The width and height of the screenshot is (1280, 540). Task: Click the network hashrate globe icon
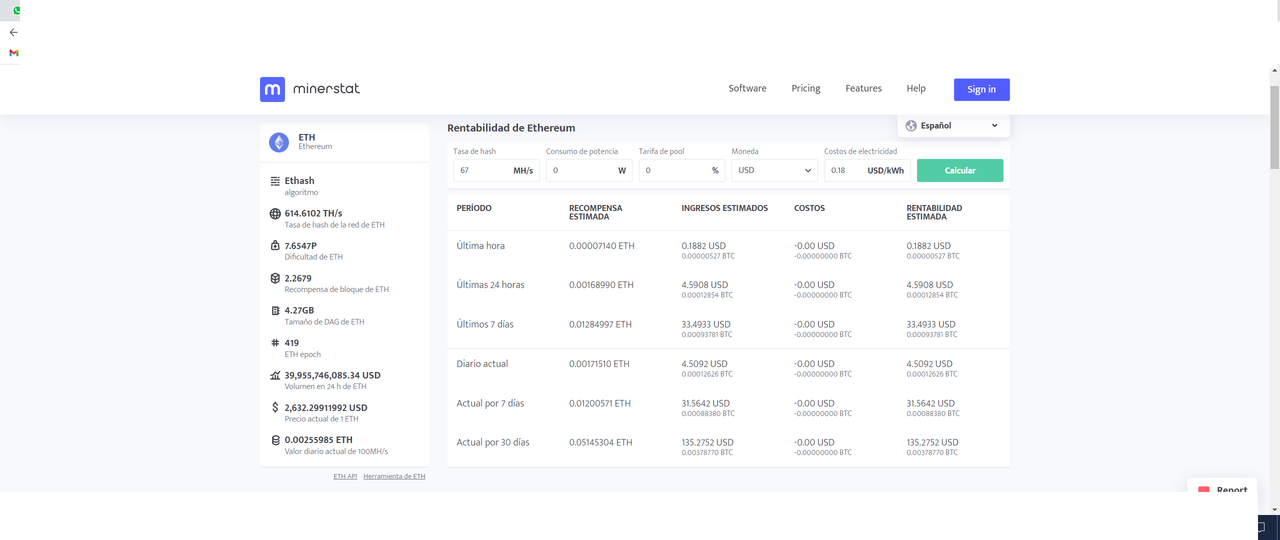pos(275,214)
